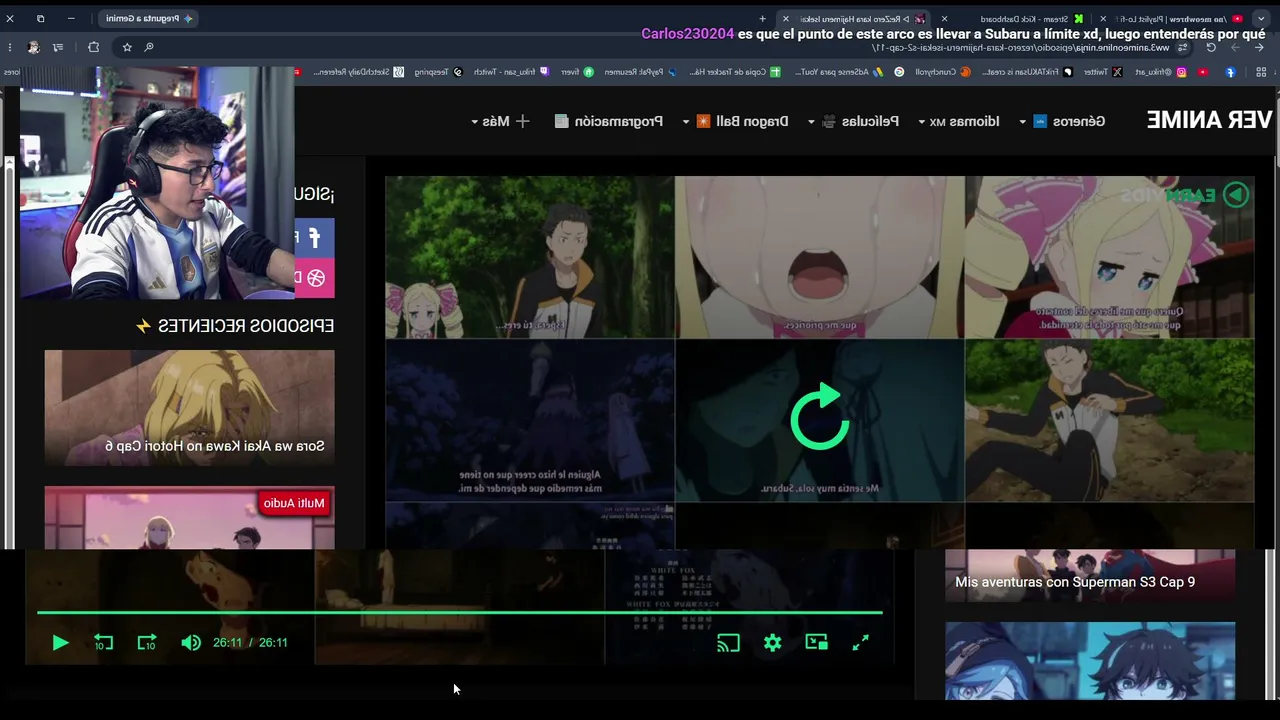View site information for animeonline.ninja

(x=1183, y=47)
